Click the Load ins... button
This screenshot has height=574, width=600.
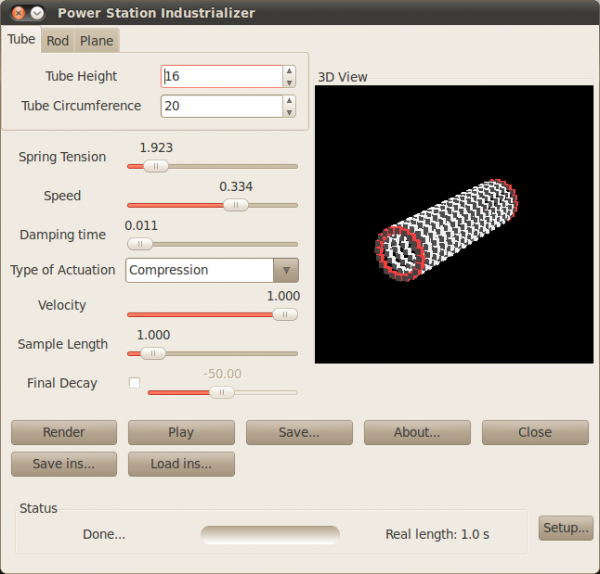(x=181, y=464)
